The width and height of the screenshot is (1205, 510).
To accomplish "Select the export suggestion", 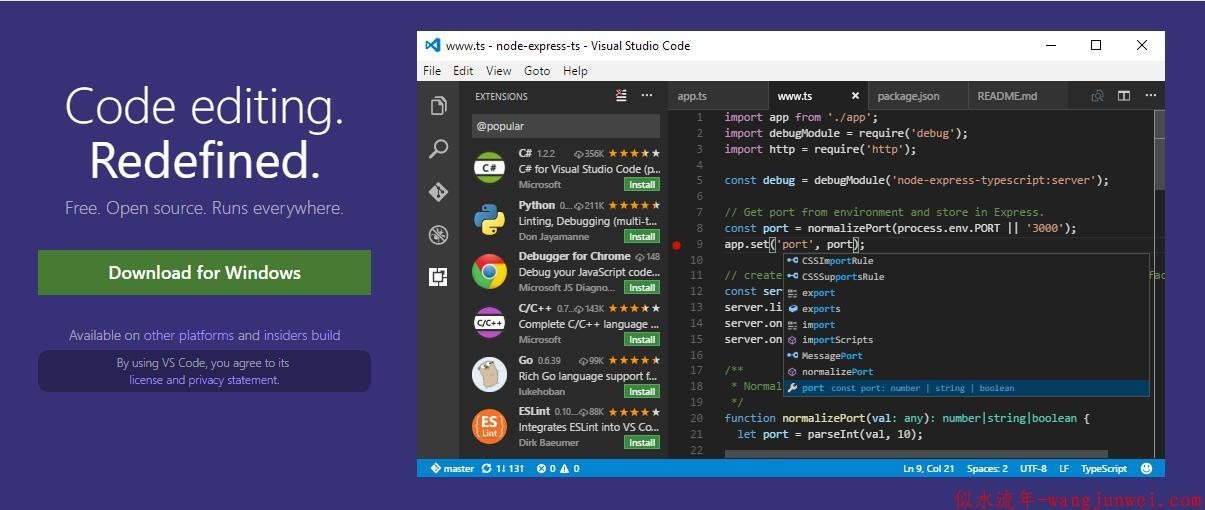I will coord(967,293).
